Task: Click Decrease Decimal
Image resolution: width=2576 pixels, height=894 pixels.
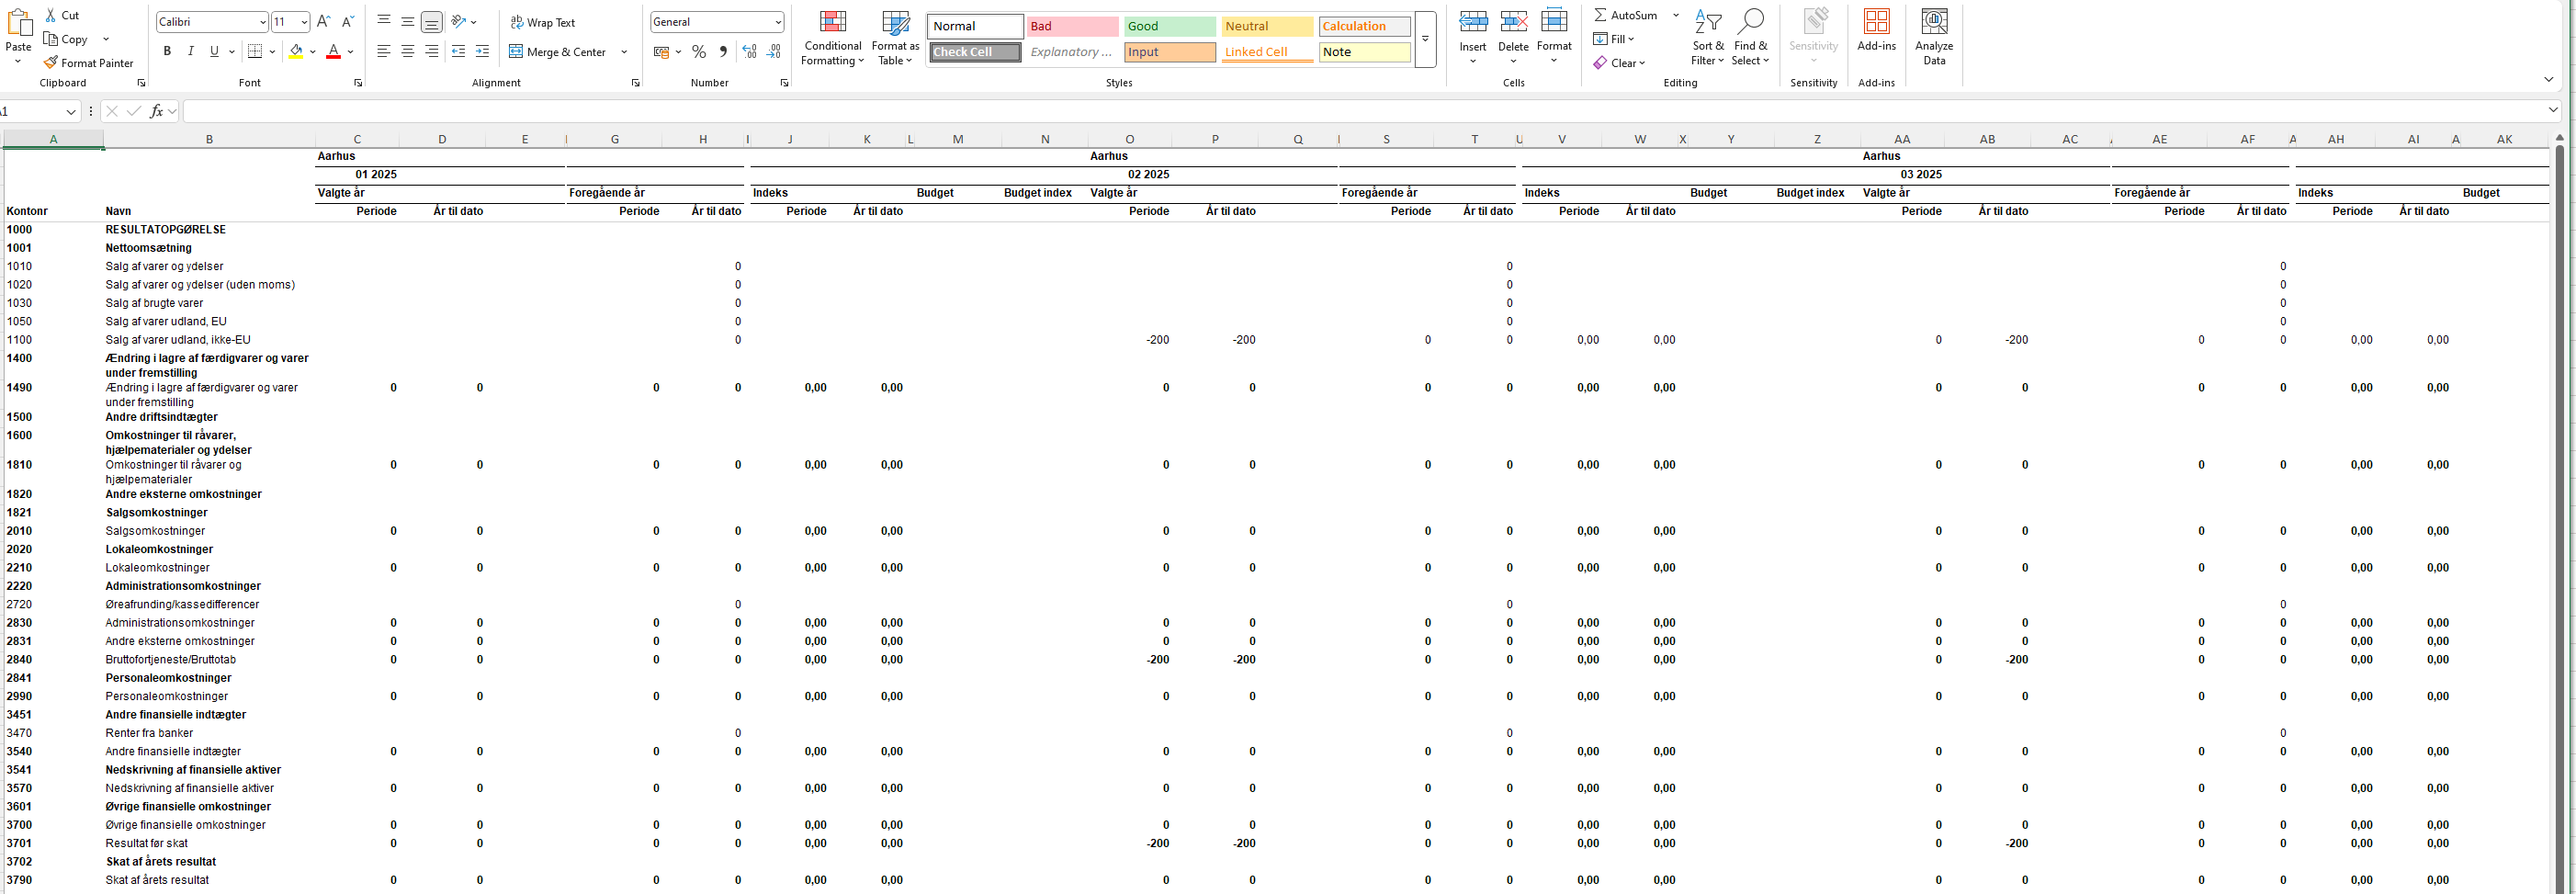Action: (774, 52)
